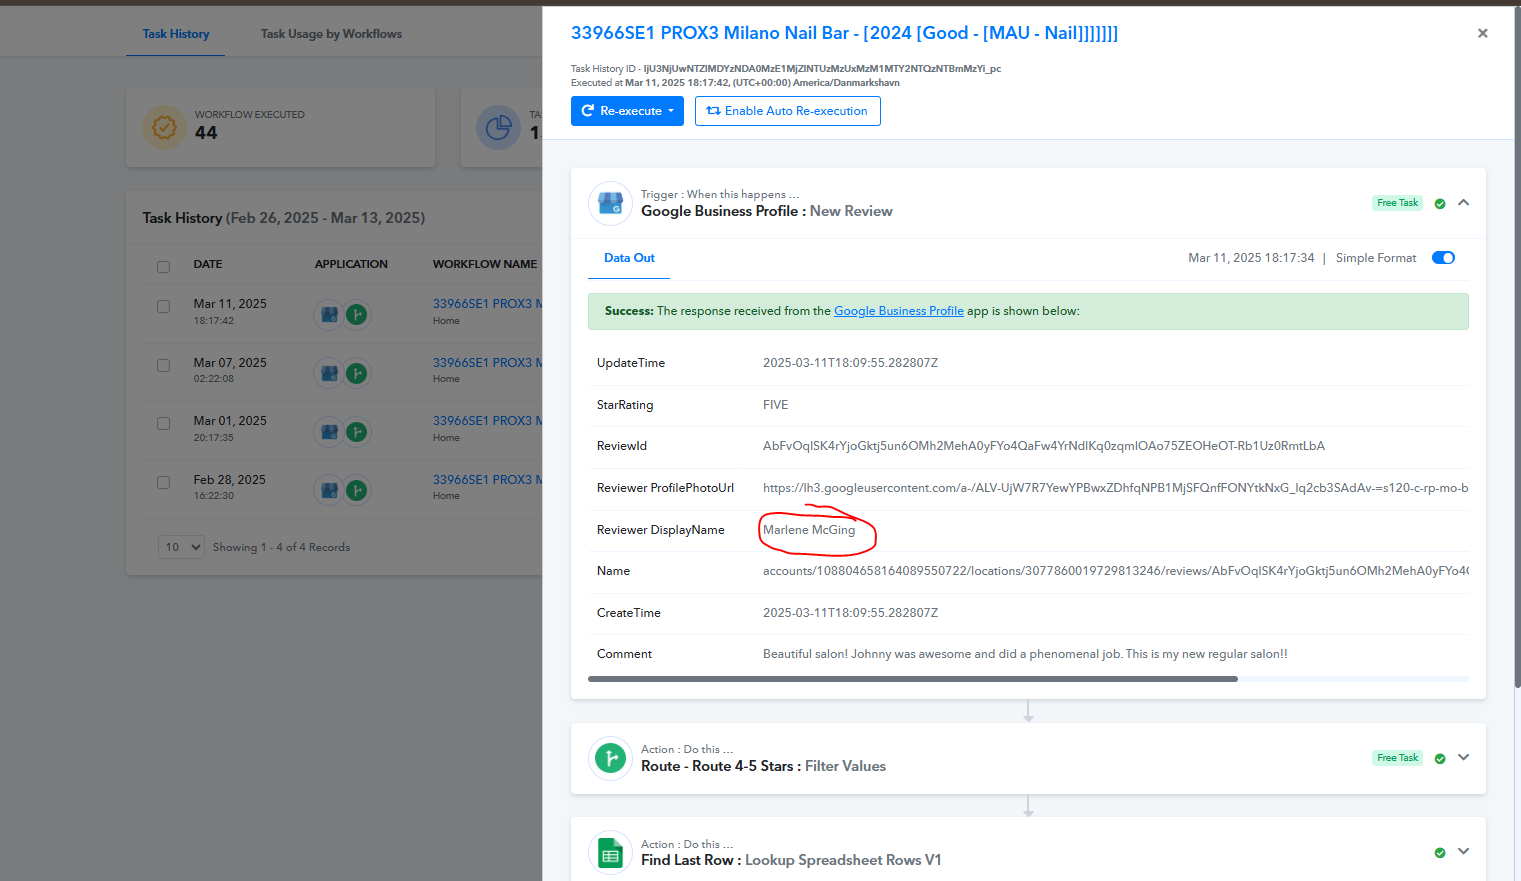Click Google Business icon in Feb 28 row
This screenshot has width=1521, height=881.
pyautogui.click(x=329, y=491)
